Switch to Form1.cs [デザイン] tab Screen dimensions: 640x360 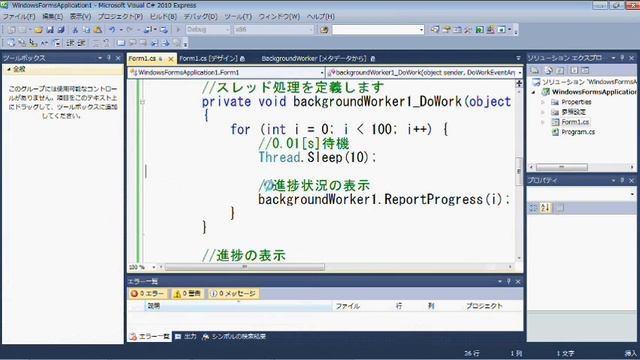[212, 59]
